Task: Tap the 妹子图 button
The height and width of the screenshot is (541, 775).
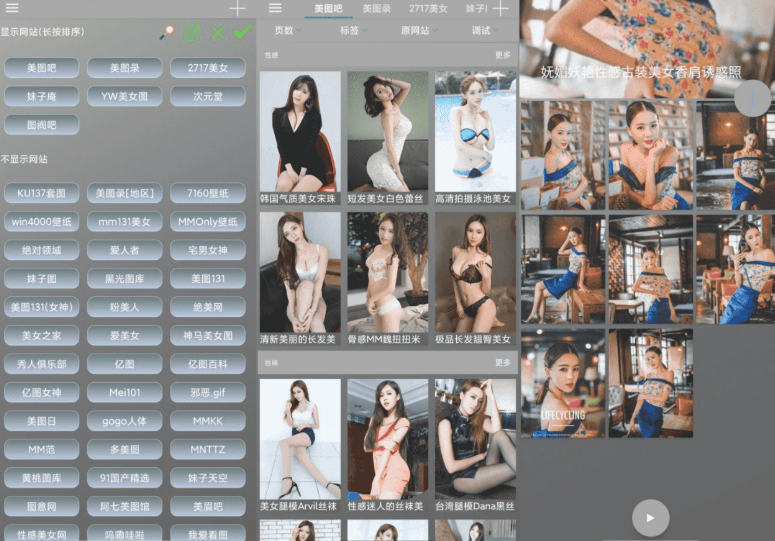Action: (42, 279)
